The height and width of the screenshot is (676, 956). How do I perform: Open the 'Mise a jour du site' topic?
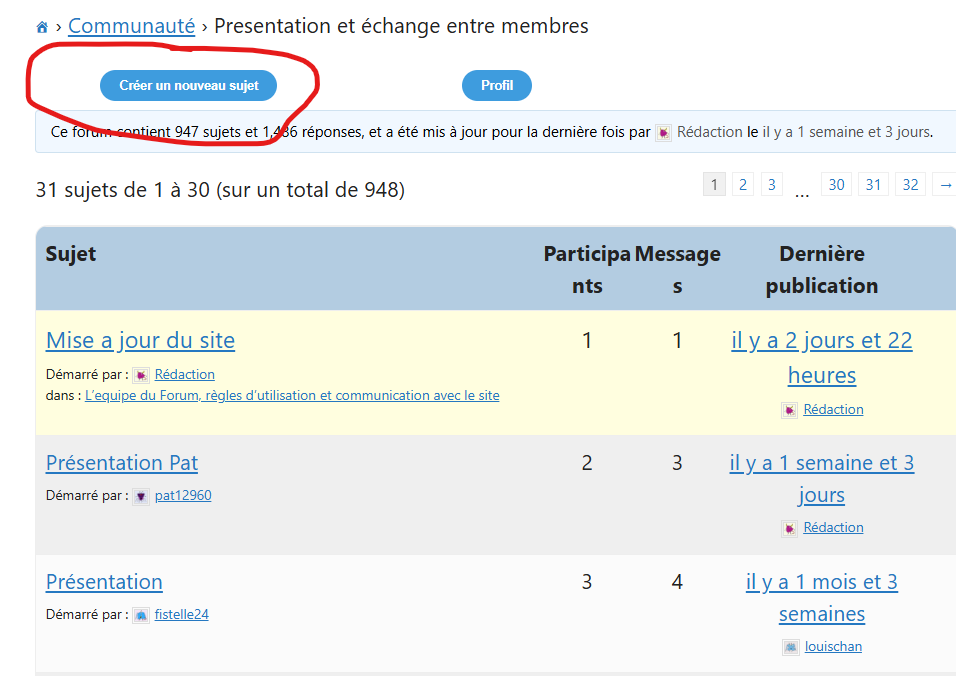[140, 341]
